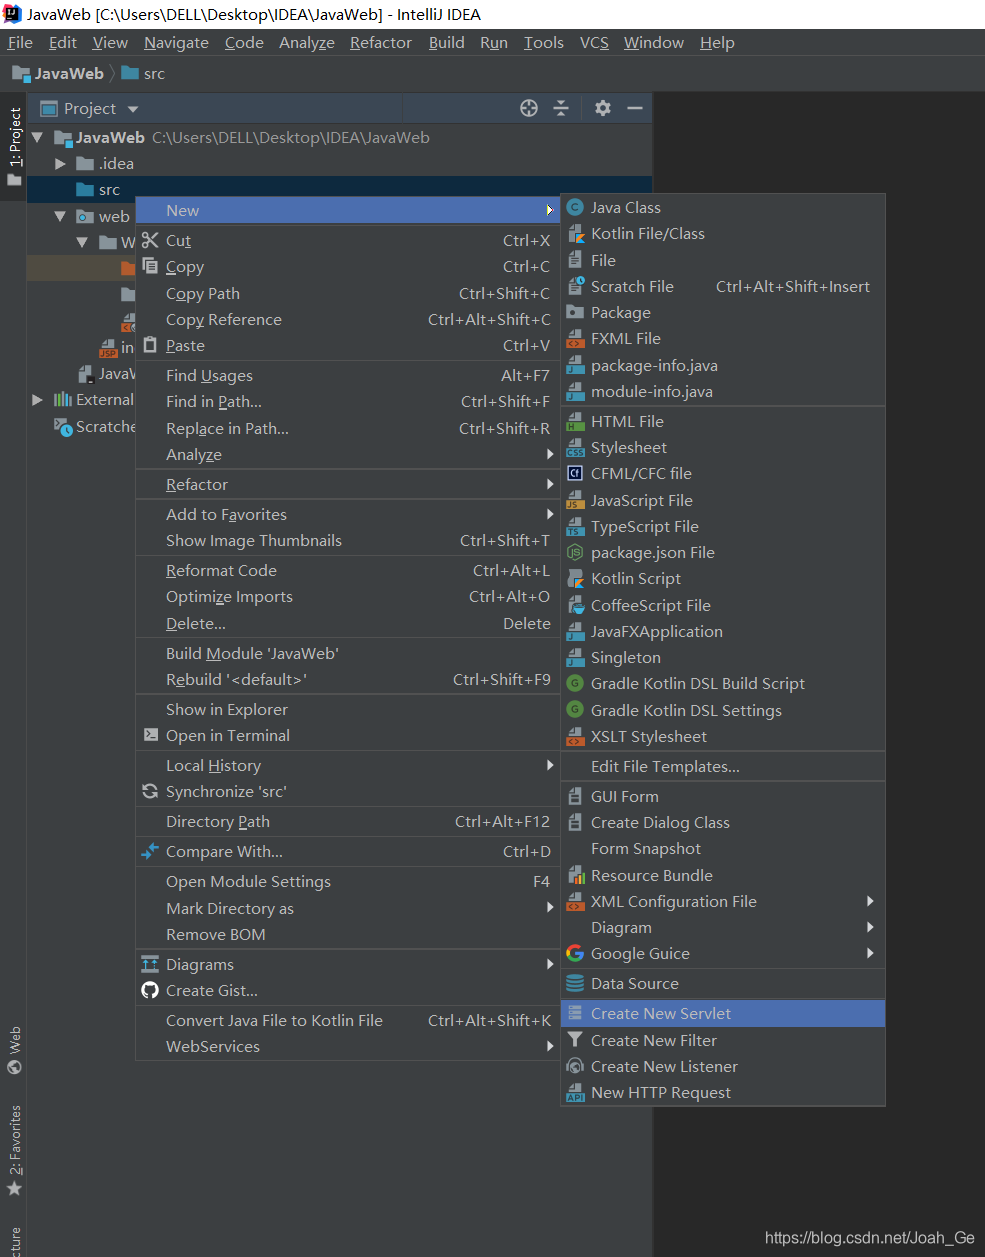Click the Data Source database icon
Image resolution: width=985 pixels, height=1257 pixels.
click(575, 984)
